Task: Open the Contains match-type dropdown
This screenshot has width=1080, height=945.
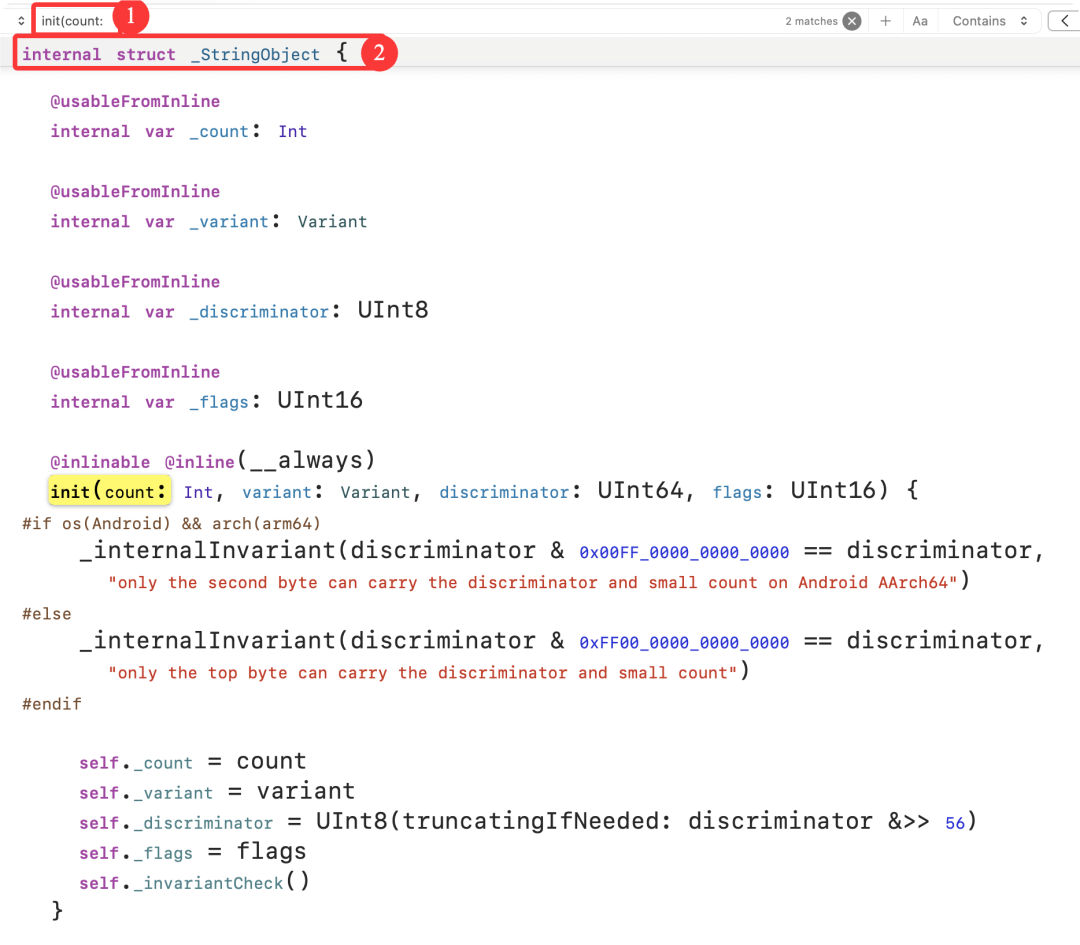Action: point(989,21)
